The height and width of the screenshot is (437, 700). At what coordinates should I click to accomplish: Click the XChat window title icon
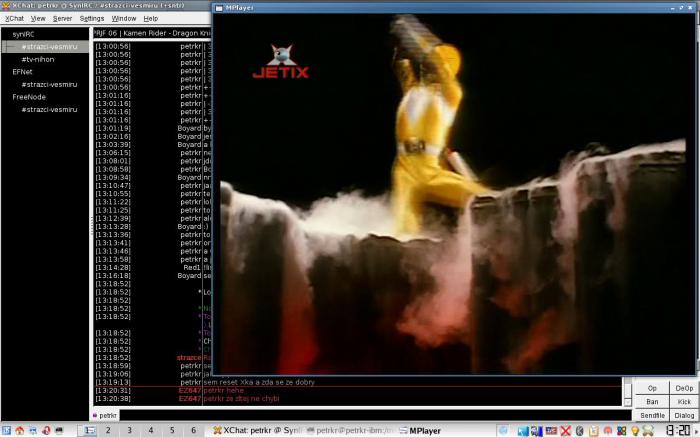(x=5, y=6)
